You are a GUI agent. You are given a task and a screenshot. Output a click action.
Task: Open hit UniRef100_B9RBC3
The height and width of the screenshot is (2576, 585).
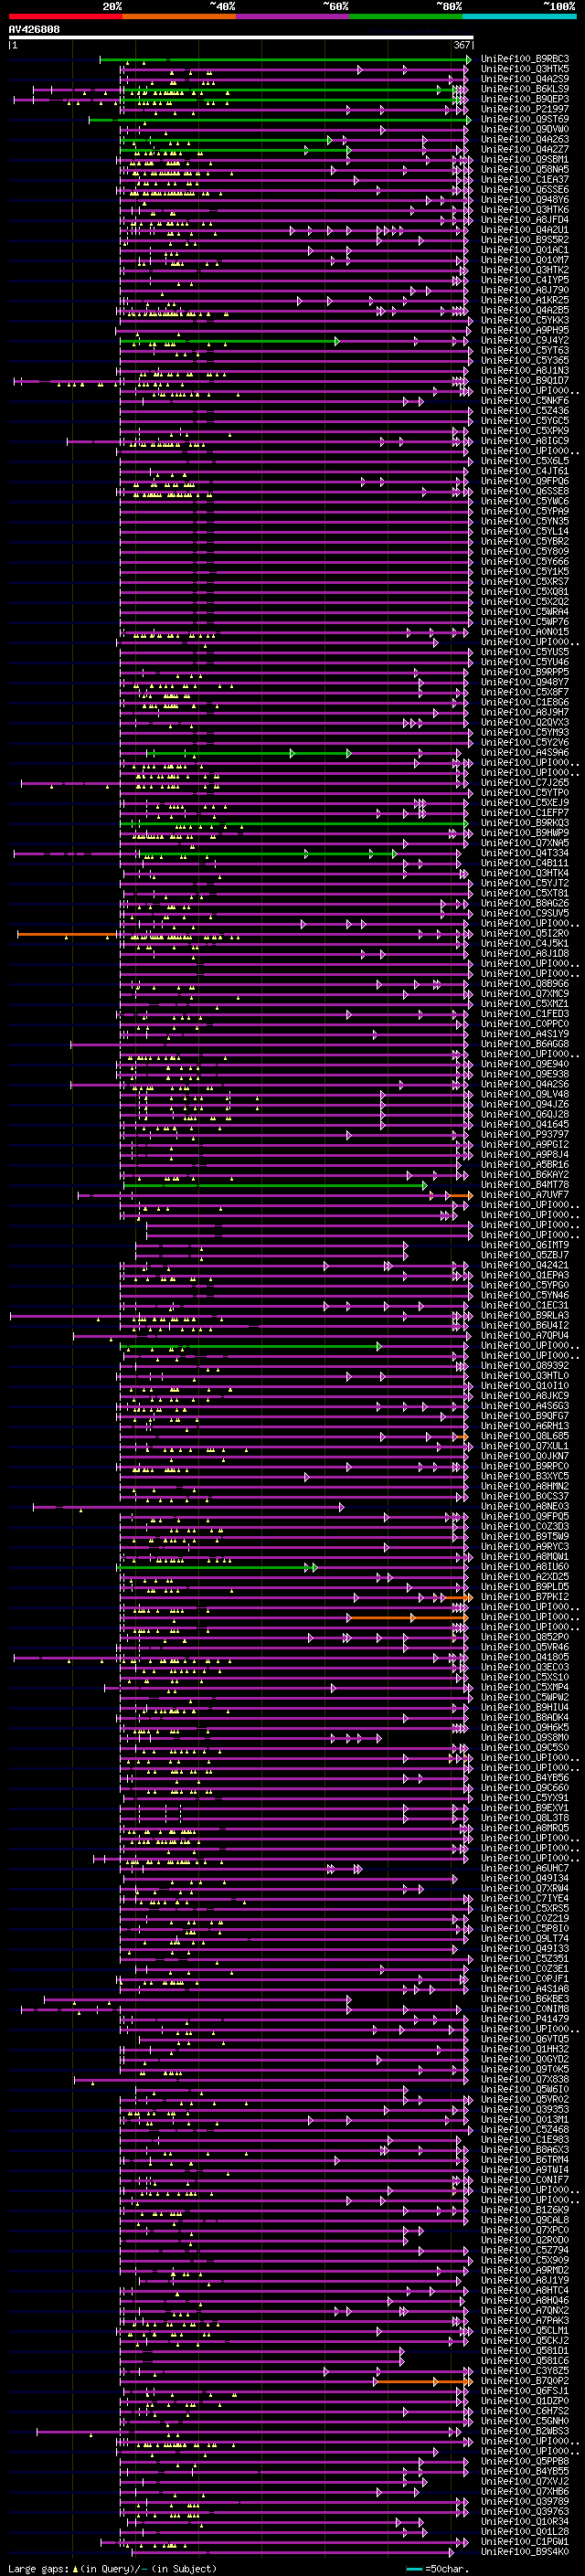[525, 59]
